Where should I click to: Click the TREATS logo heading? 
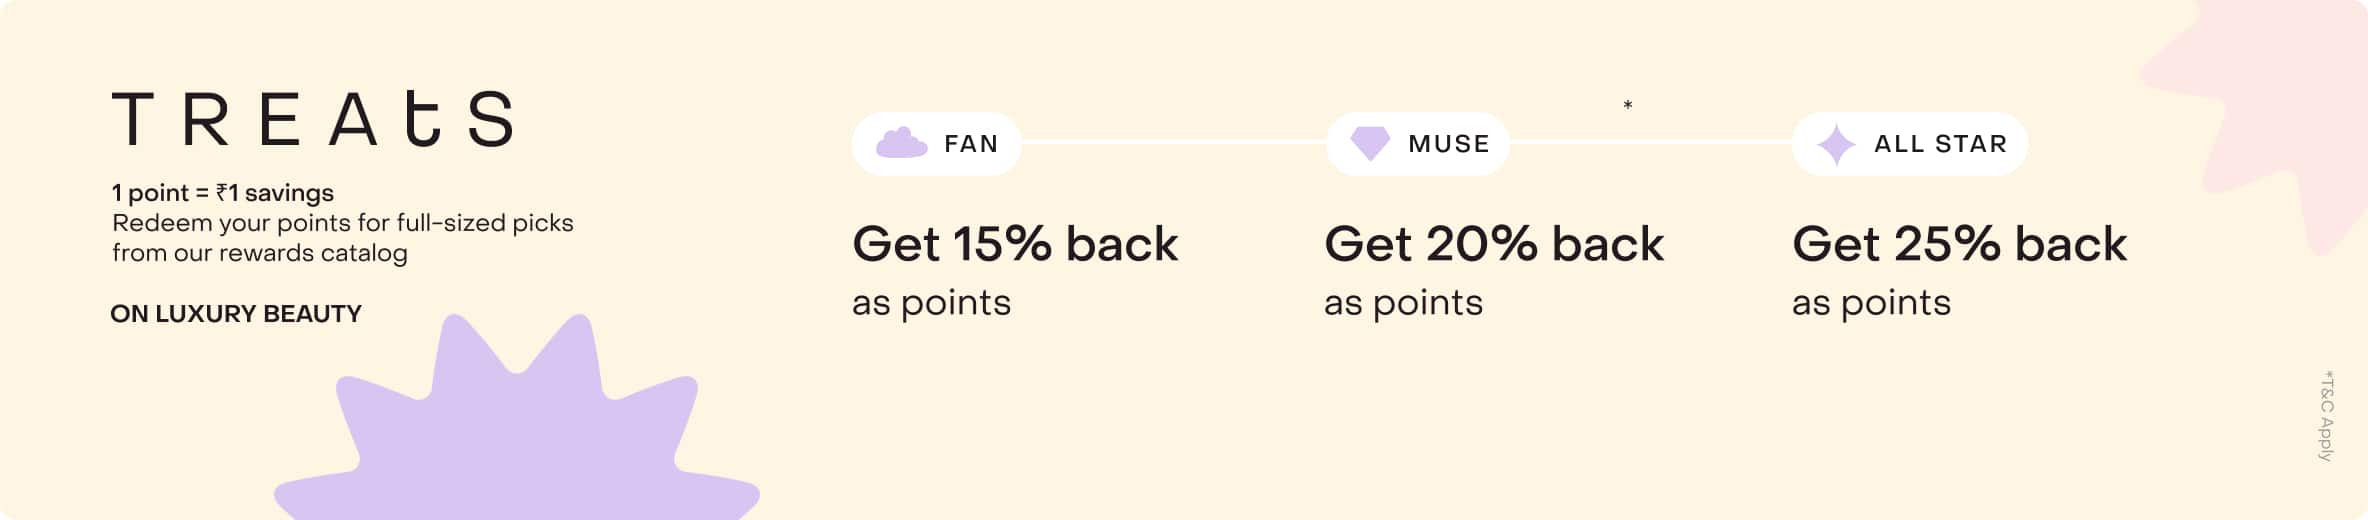coord(313,118)
